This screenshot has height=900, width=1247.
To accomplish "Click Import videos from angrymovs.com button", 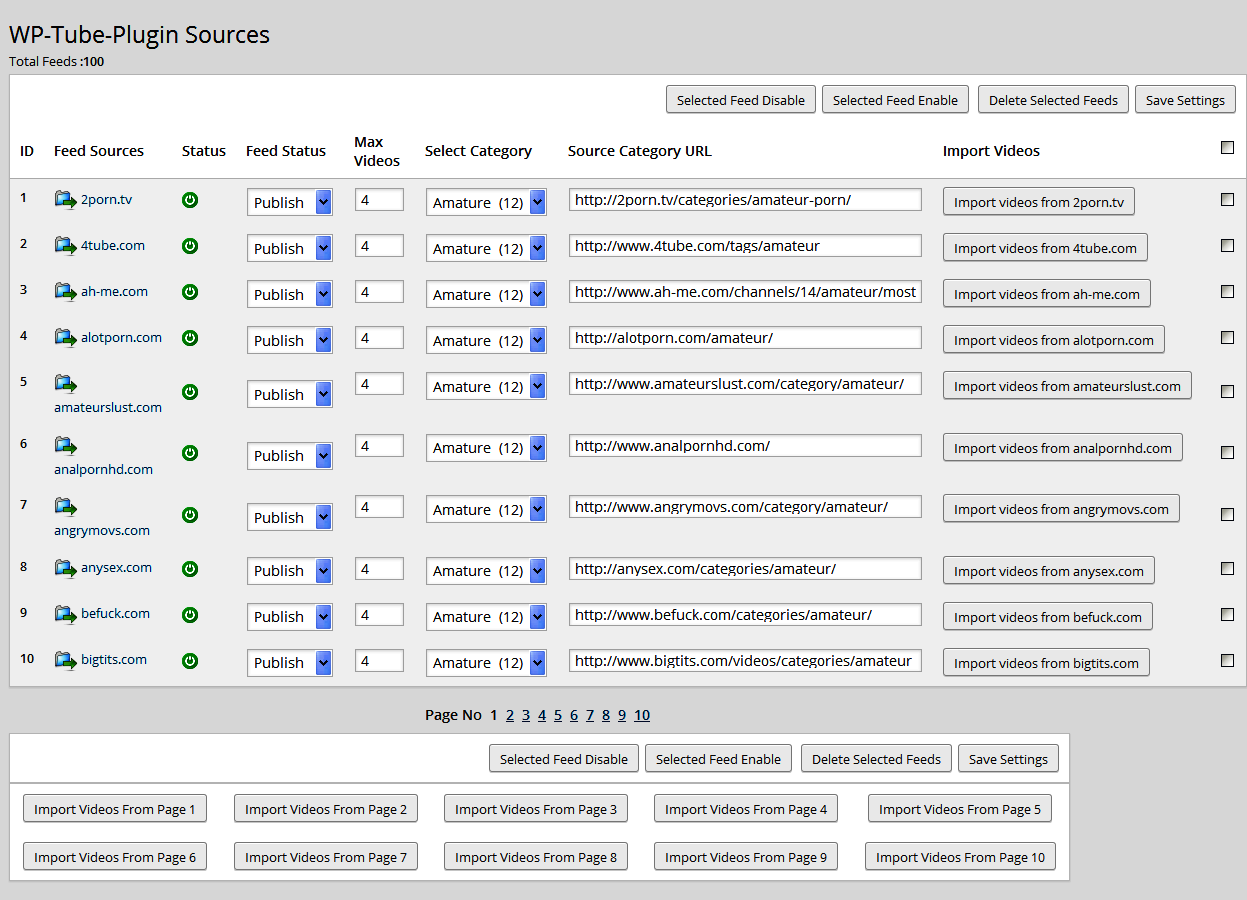I will [x=1061, y=509].
